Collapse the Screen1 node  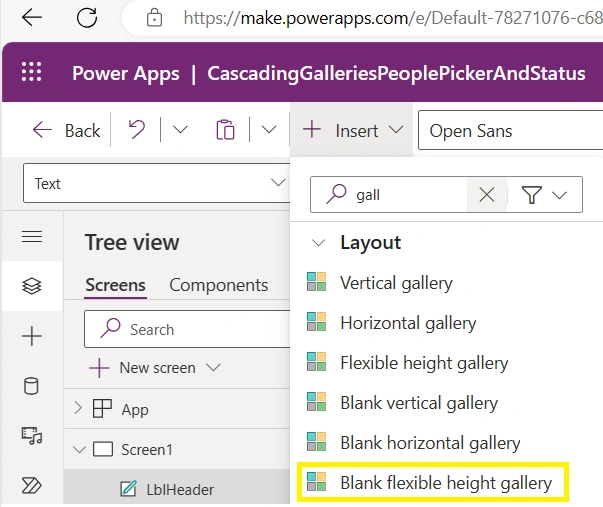pos(79,449)
